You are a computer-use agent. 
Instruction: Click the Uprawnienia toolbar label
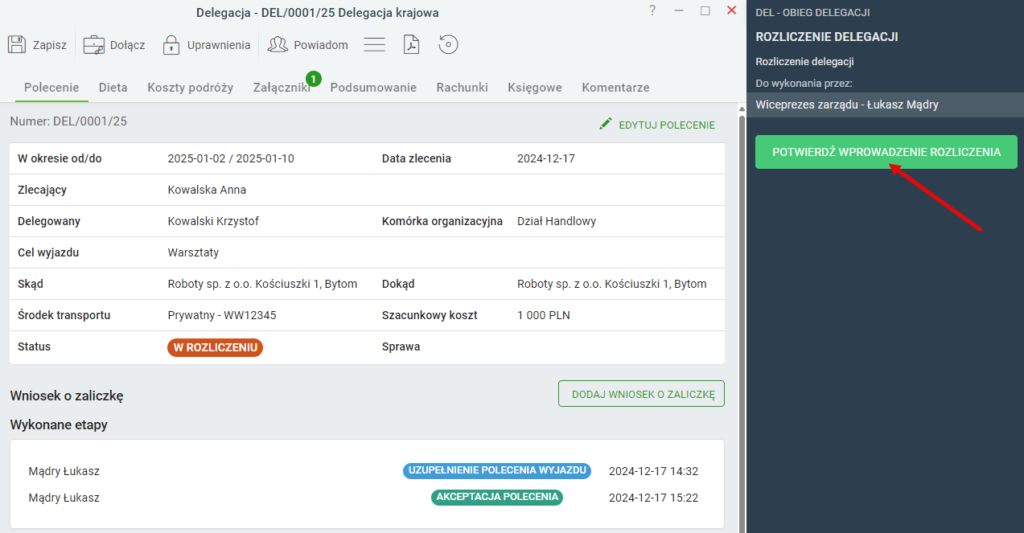click(219, 45)
